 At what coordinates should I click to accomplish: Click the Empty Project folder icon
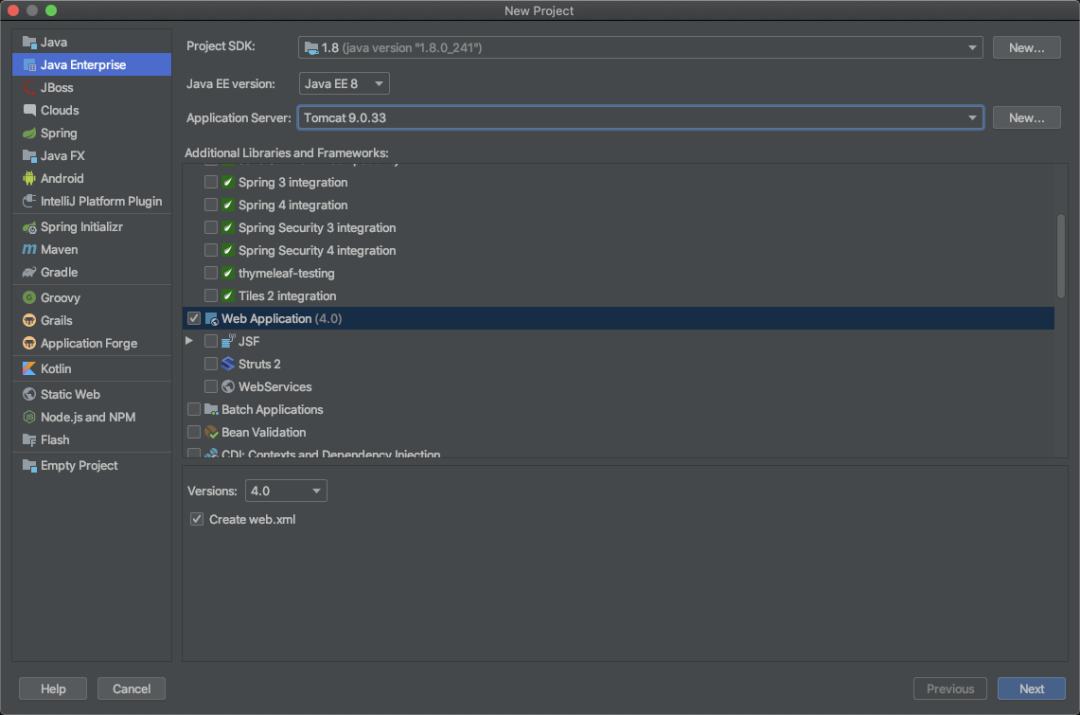point(29,466)
